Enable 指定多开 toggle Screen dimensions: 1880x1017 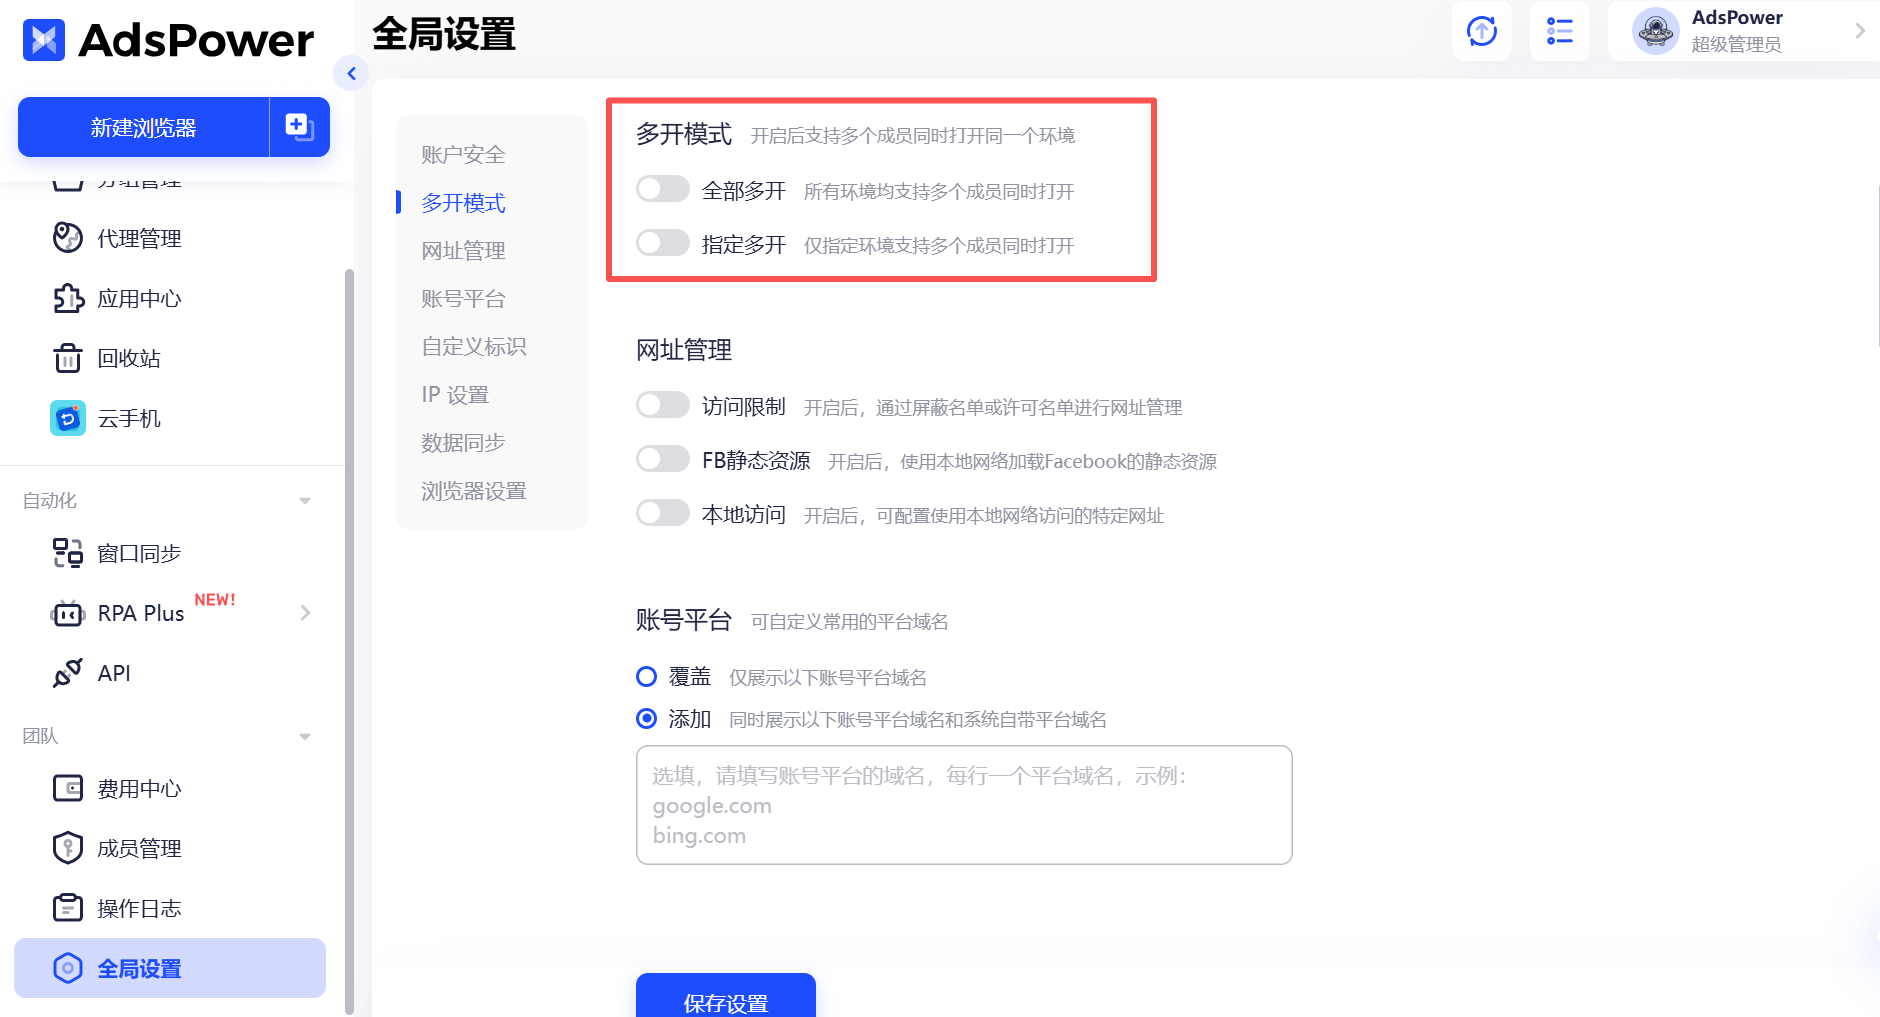pyautogui.click(x=663, y=243)
